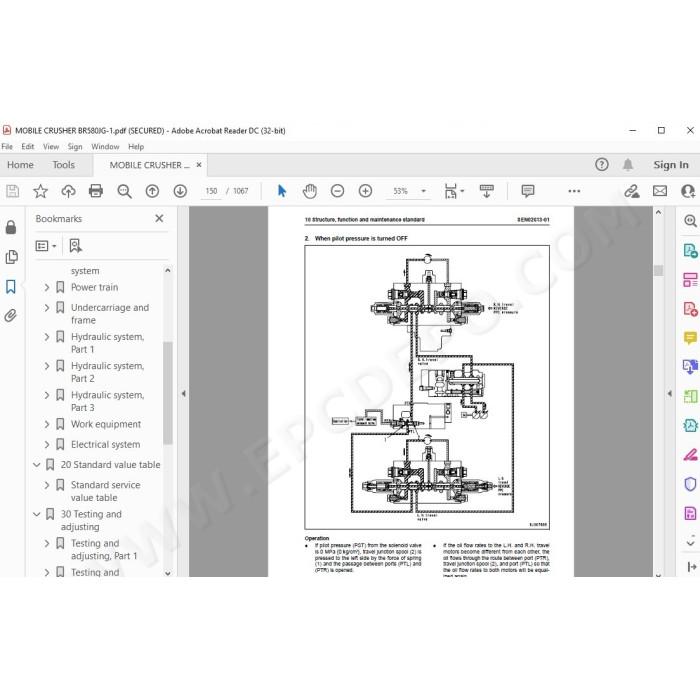Open attachments paperclip panel

[x=11, y=316]
